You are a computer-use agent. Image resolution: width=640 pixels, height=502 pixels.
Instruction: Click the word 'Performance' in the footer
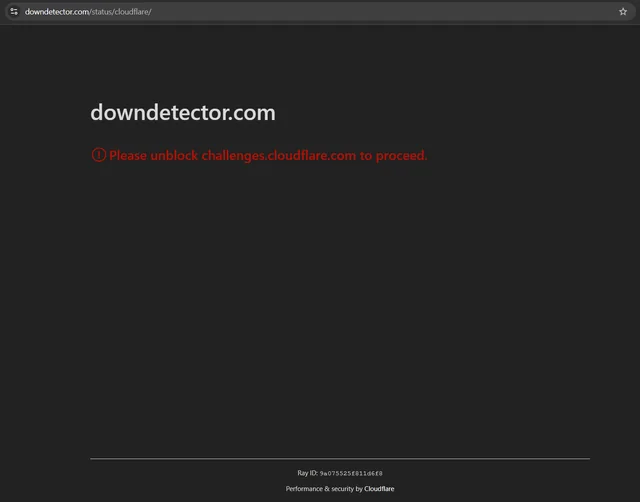coord(305,489)
